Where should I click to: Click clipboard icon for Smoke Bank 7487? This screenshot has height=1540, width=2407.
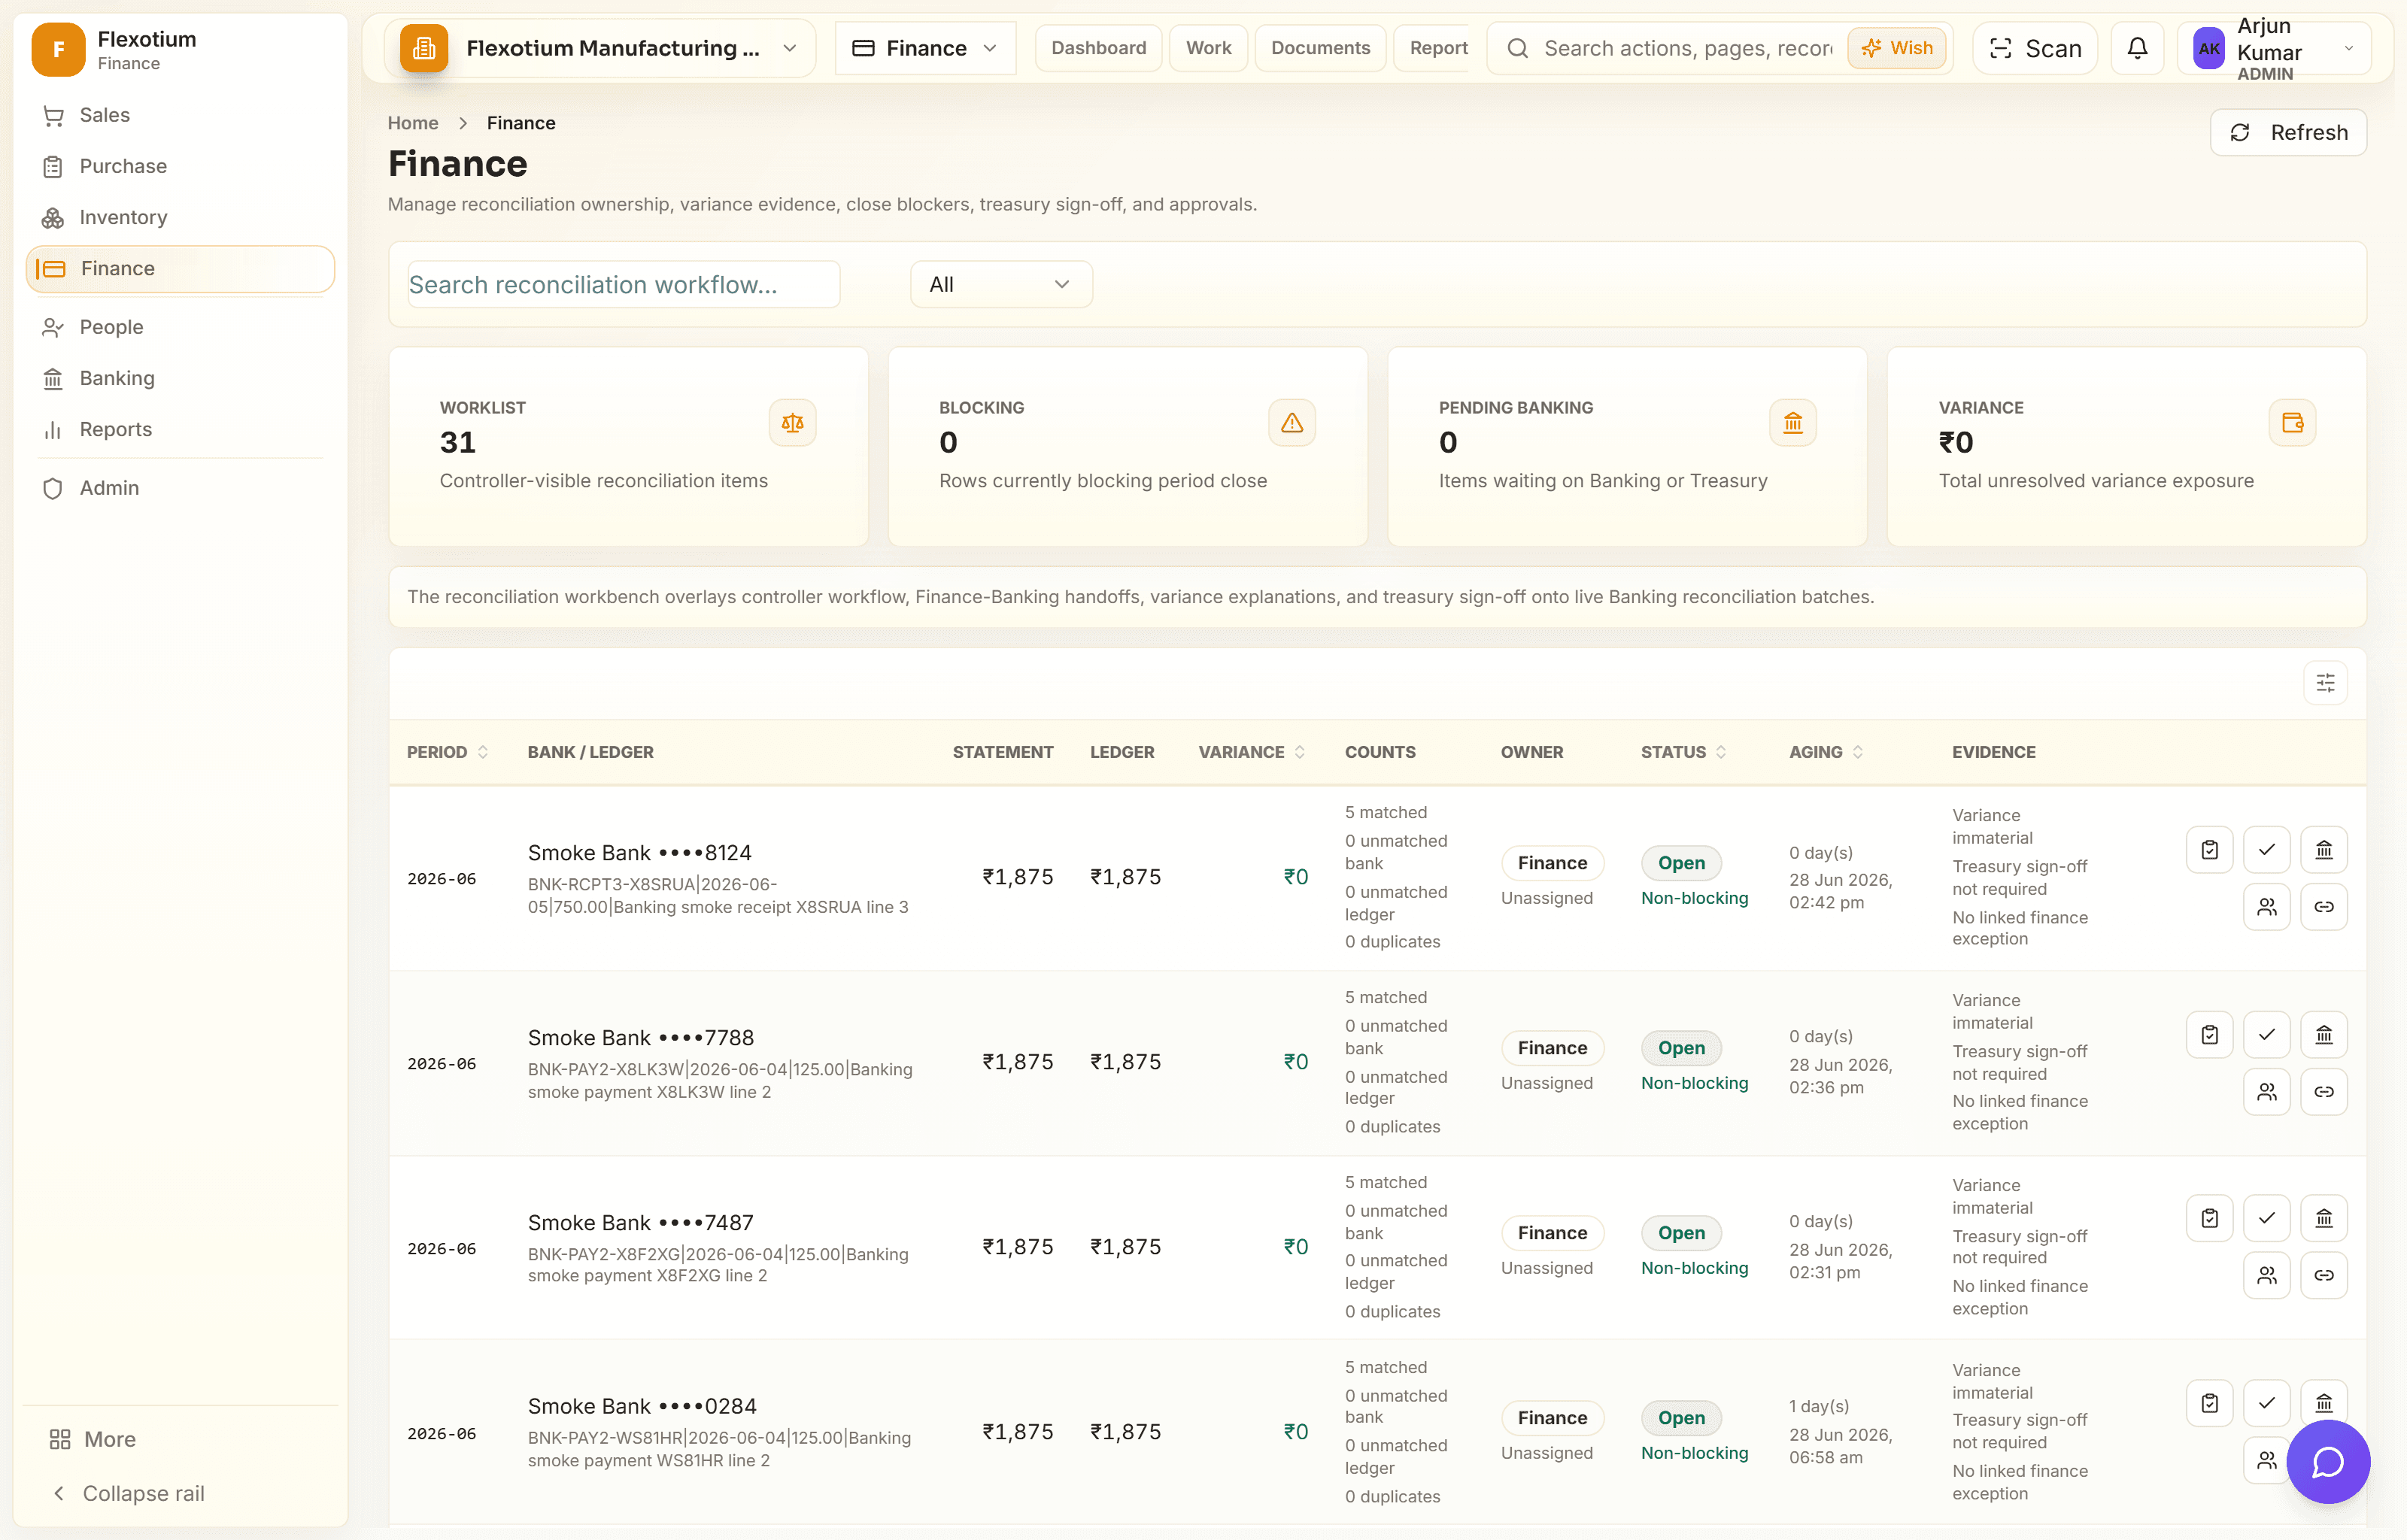(x=2209, y=1219)
